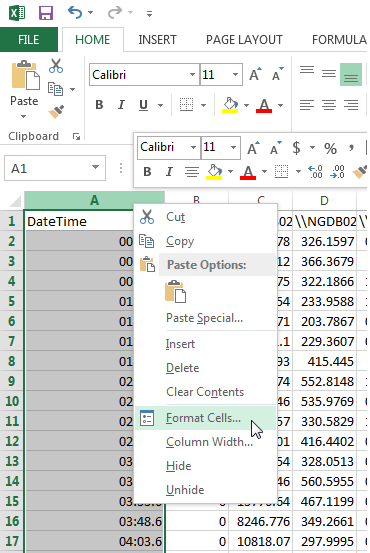Click mini toolbar red Font Color icon
The width and height of the screenshot is (370, 553).
pyautogui.click(x=248, y=172)
